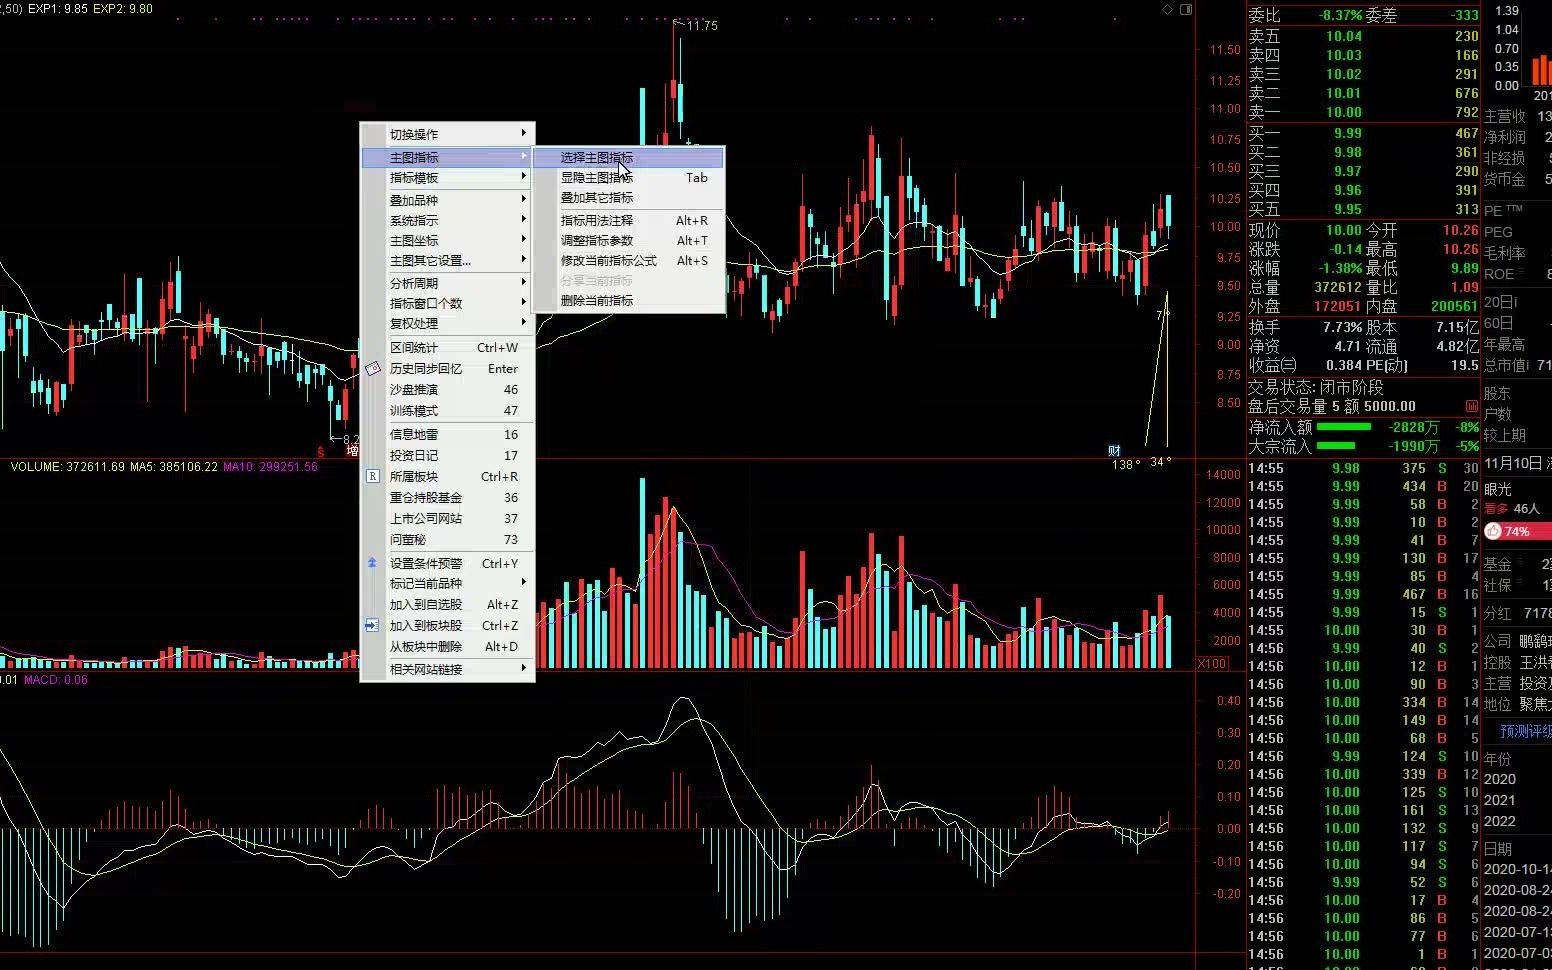The width and height of the screenshot is (1552, 970).
Task: Open 区间统计 from context menu
Action: tap(448, 348)
